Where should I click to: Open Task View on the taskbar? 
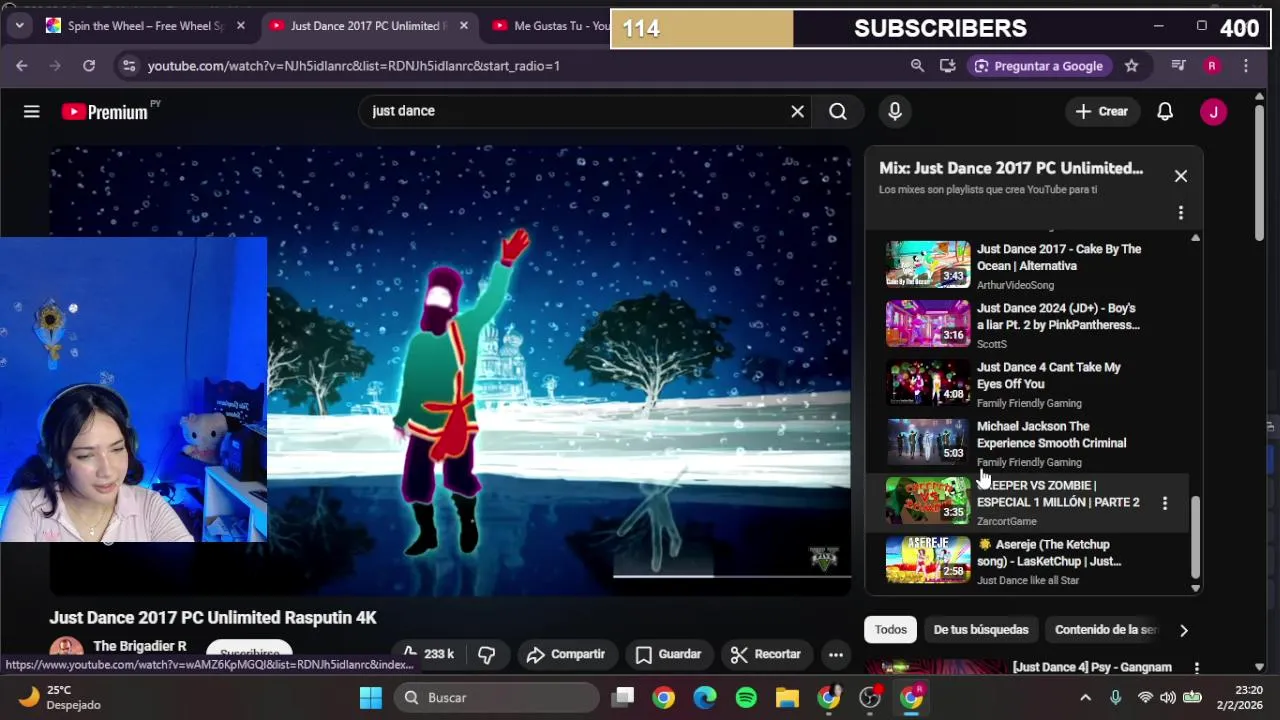[624, 698]
